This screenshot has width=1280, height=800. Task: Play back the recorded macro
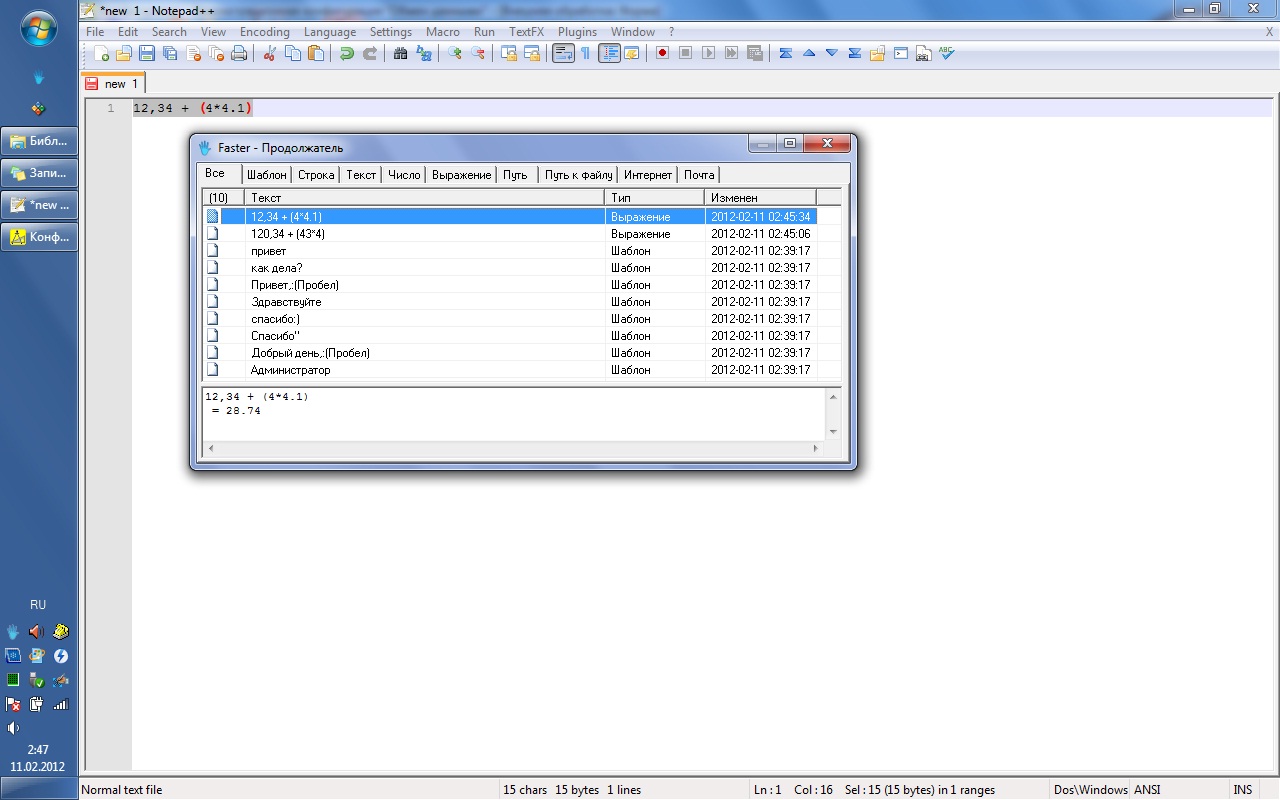709,53
